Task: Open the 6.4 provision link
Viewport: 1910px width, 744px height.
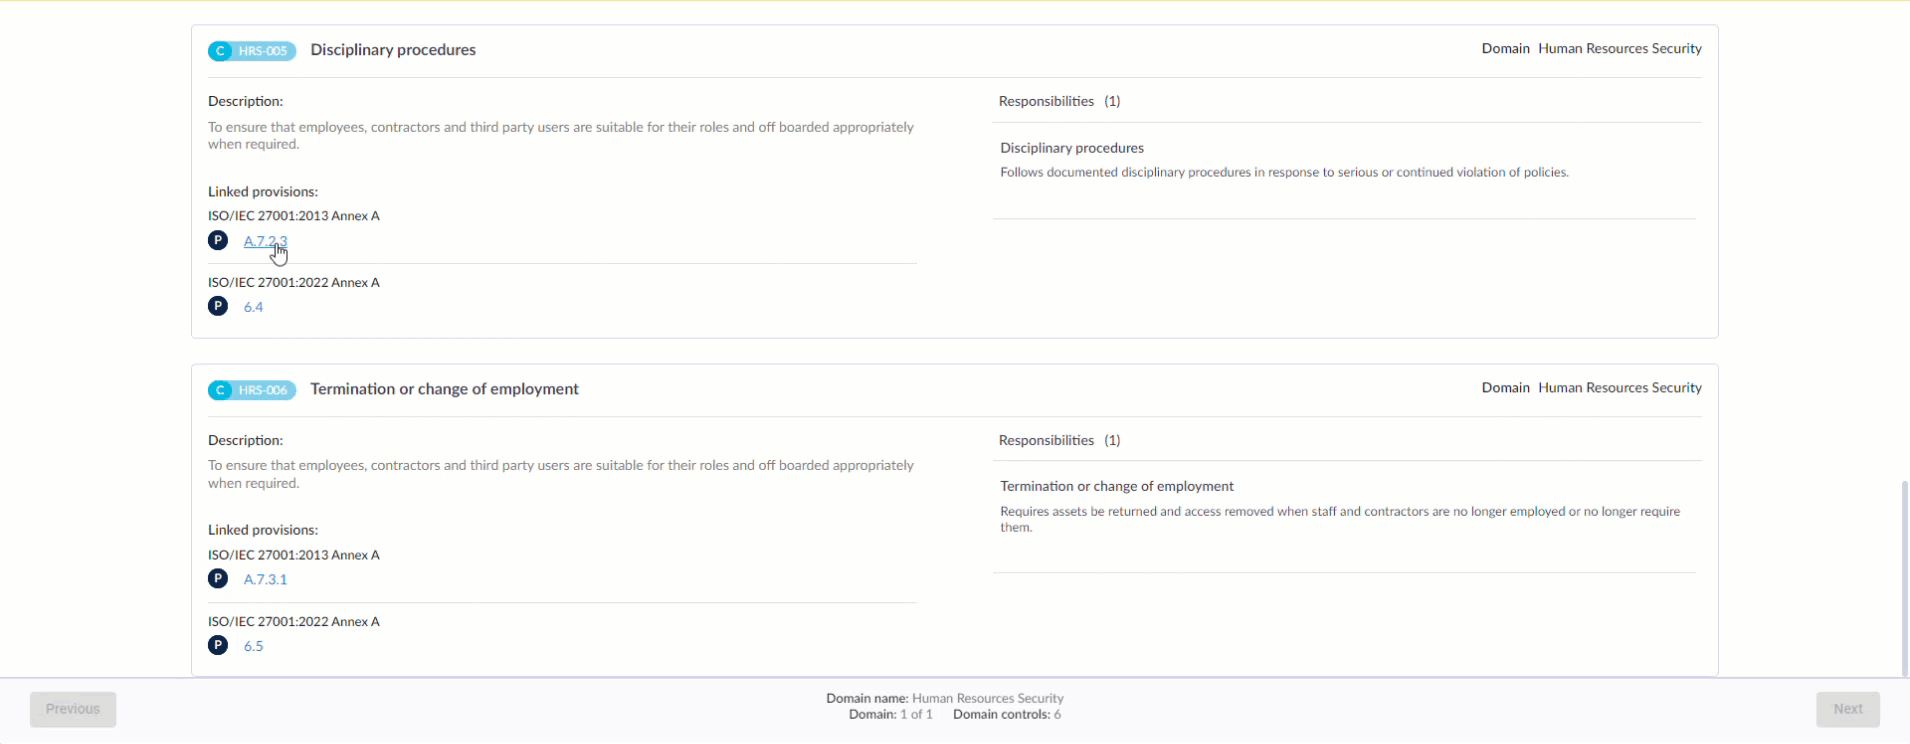Action: (253, 307)
